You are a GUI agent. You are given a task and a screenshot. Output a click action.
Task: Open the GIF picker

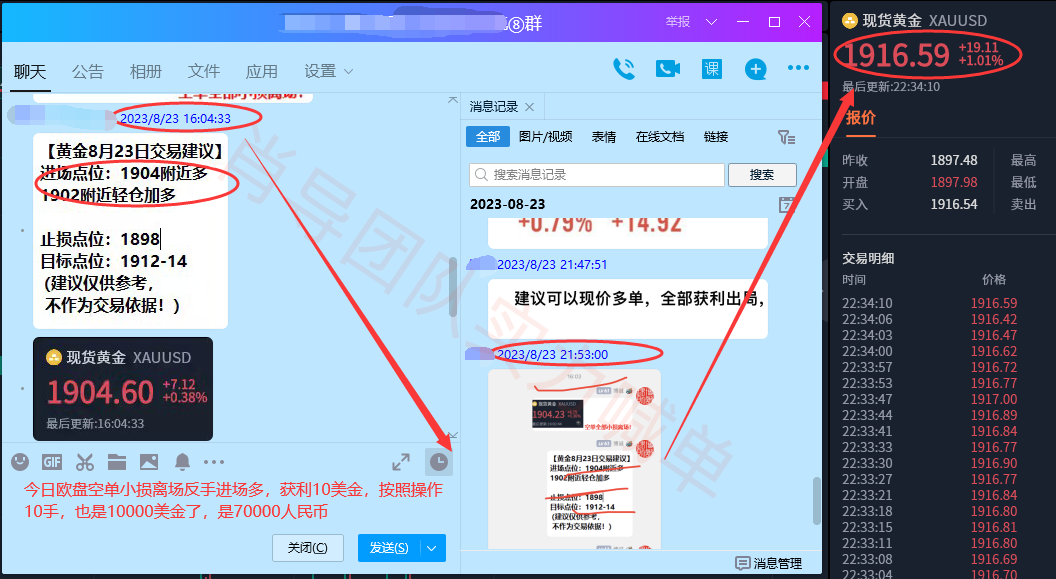click(x=52, y=462)
